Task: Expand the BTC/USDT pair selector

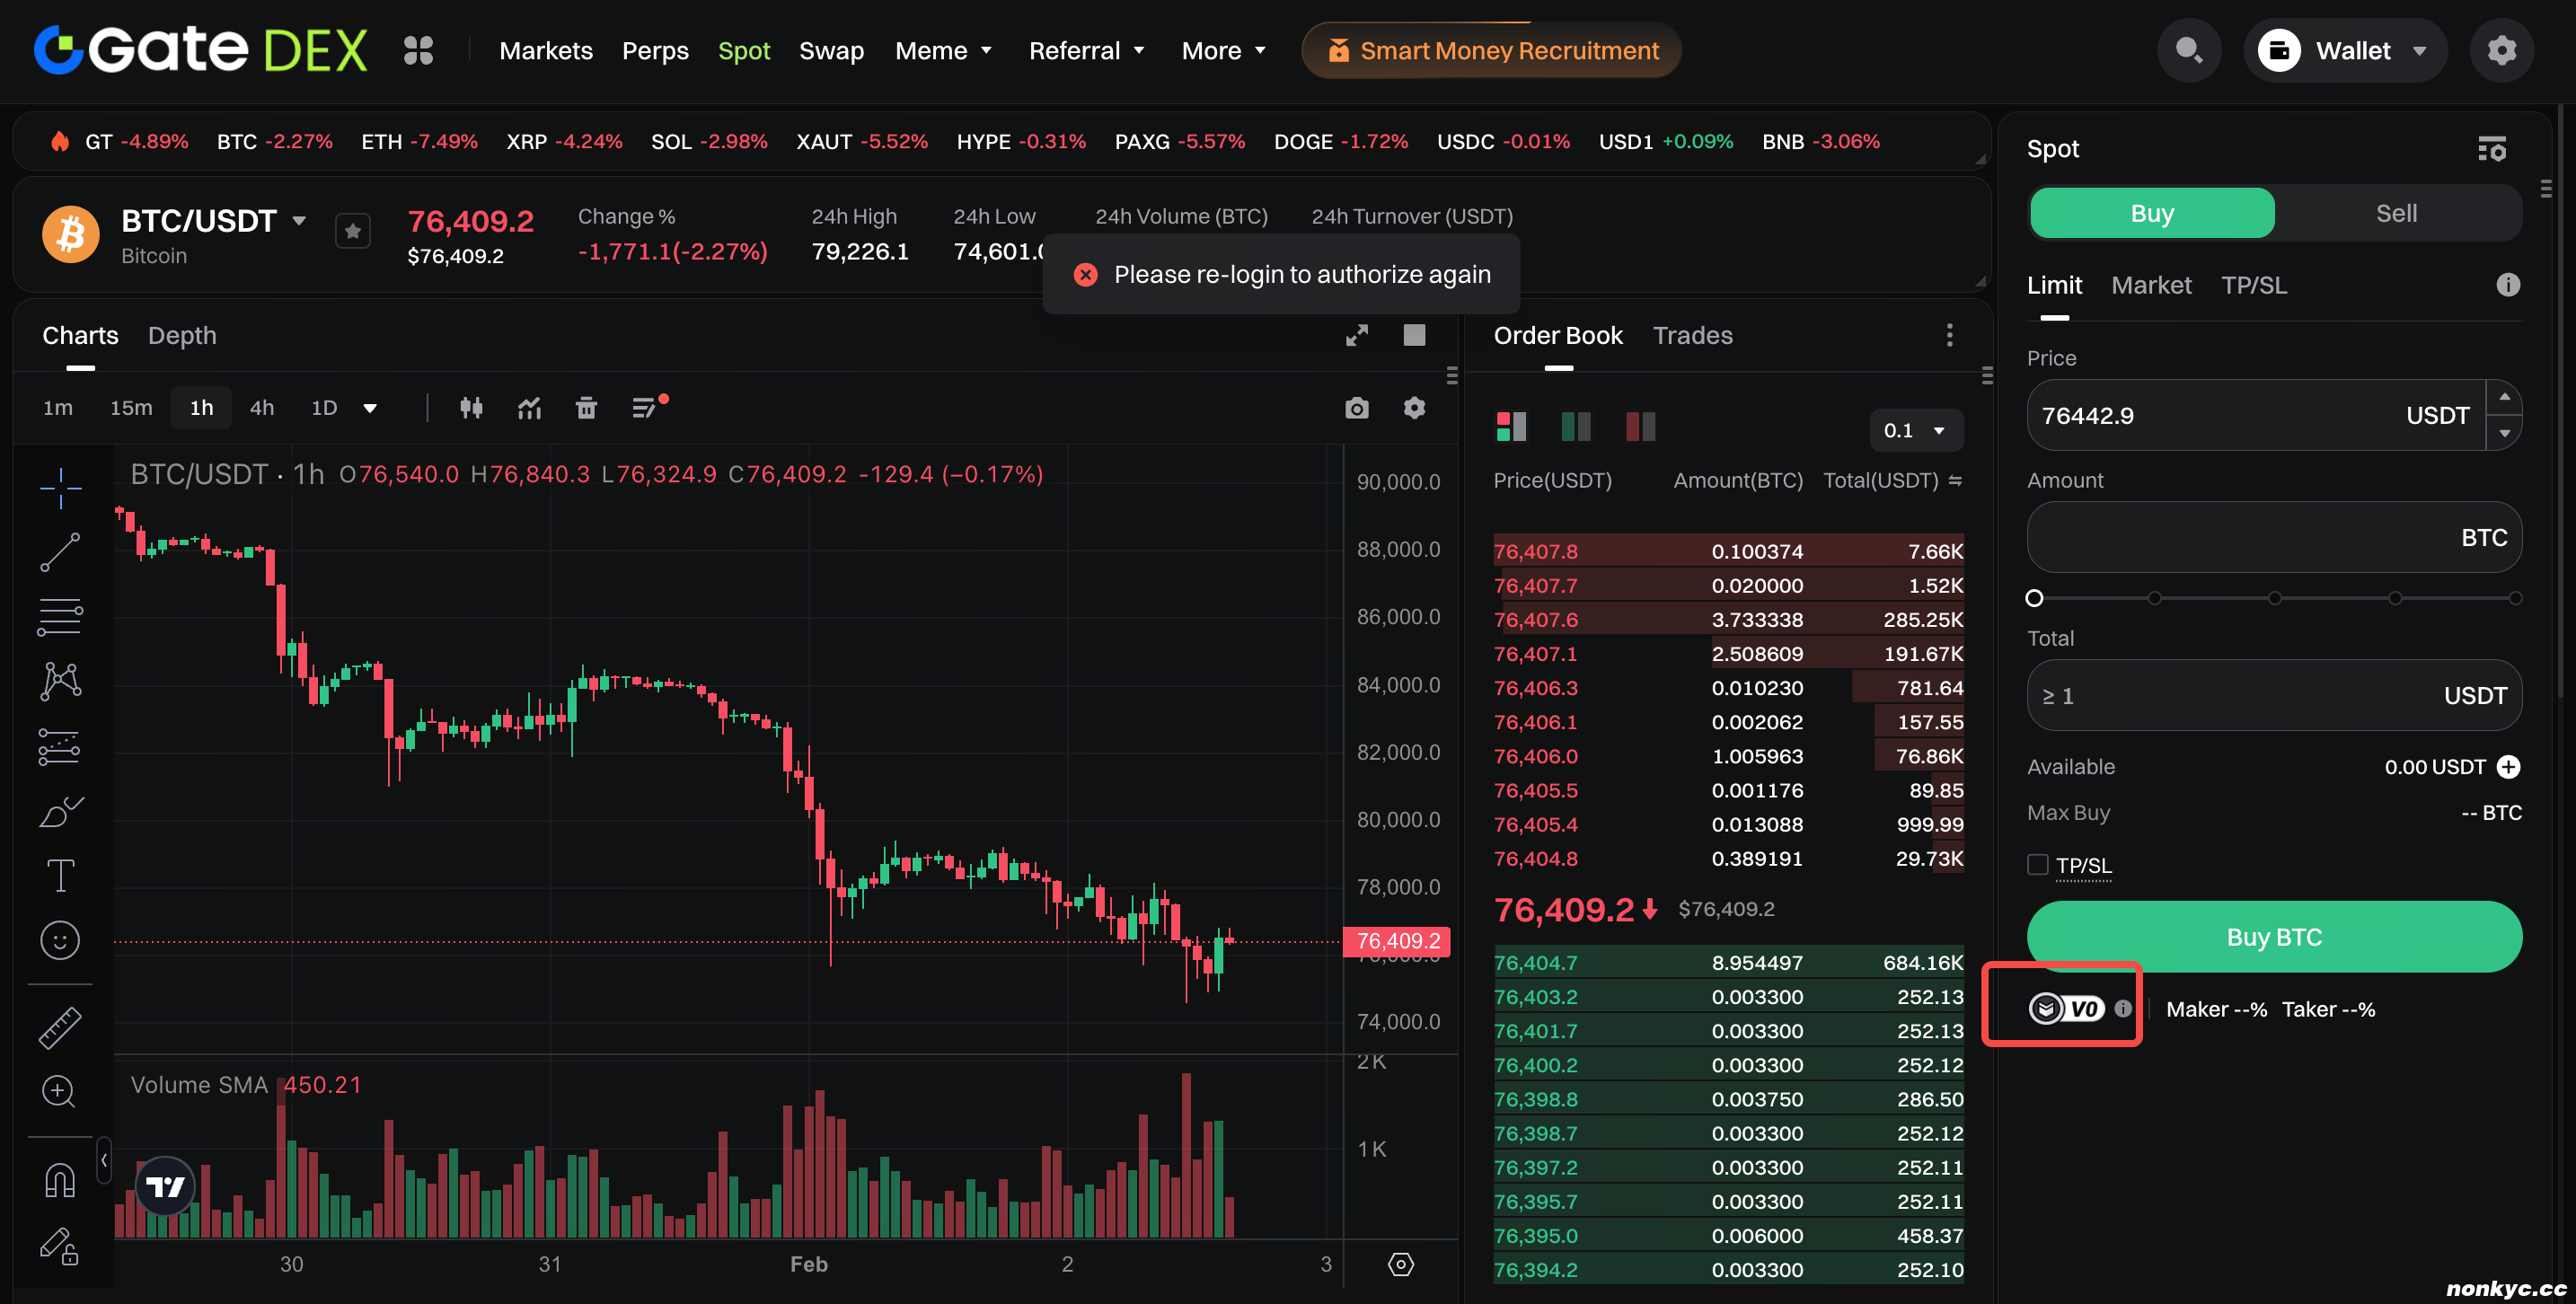Action: click(299, 220)
